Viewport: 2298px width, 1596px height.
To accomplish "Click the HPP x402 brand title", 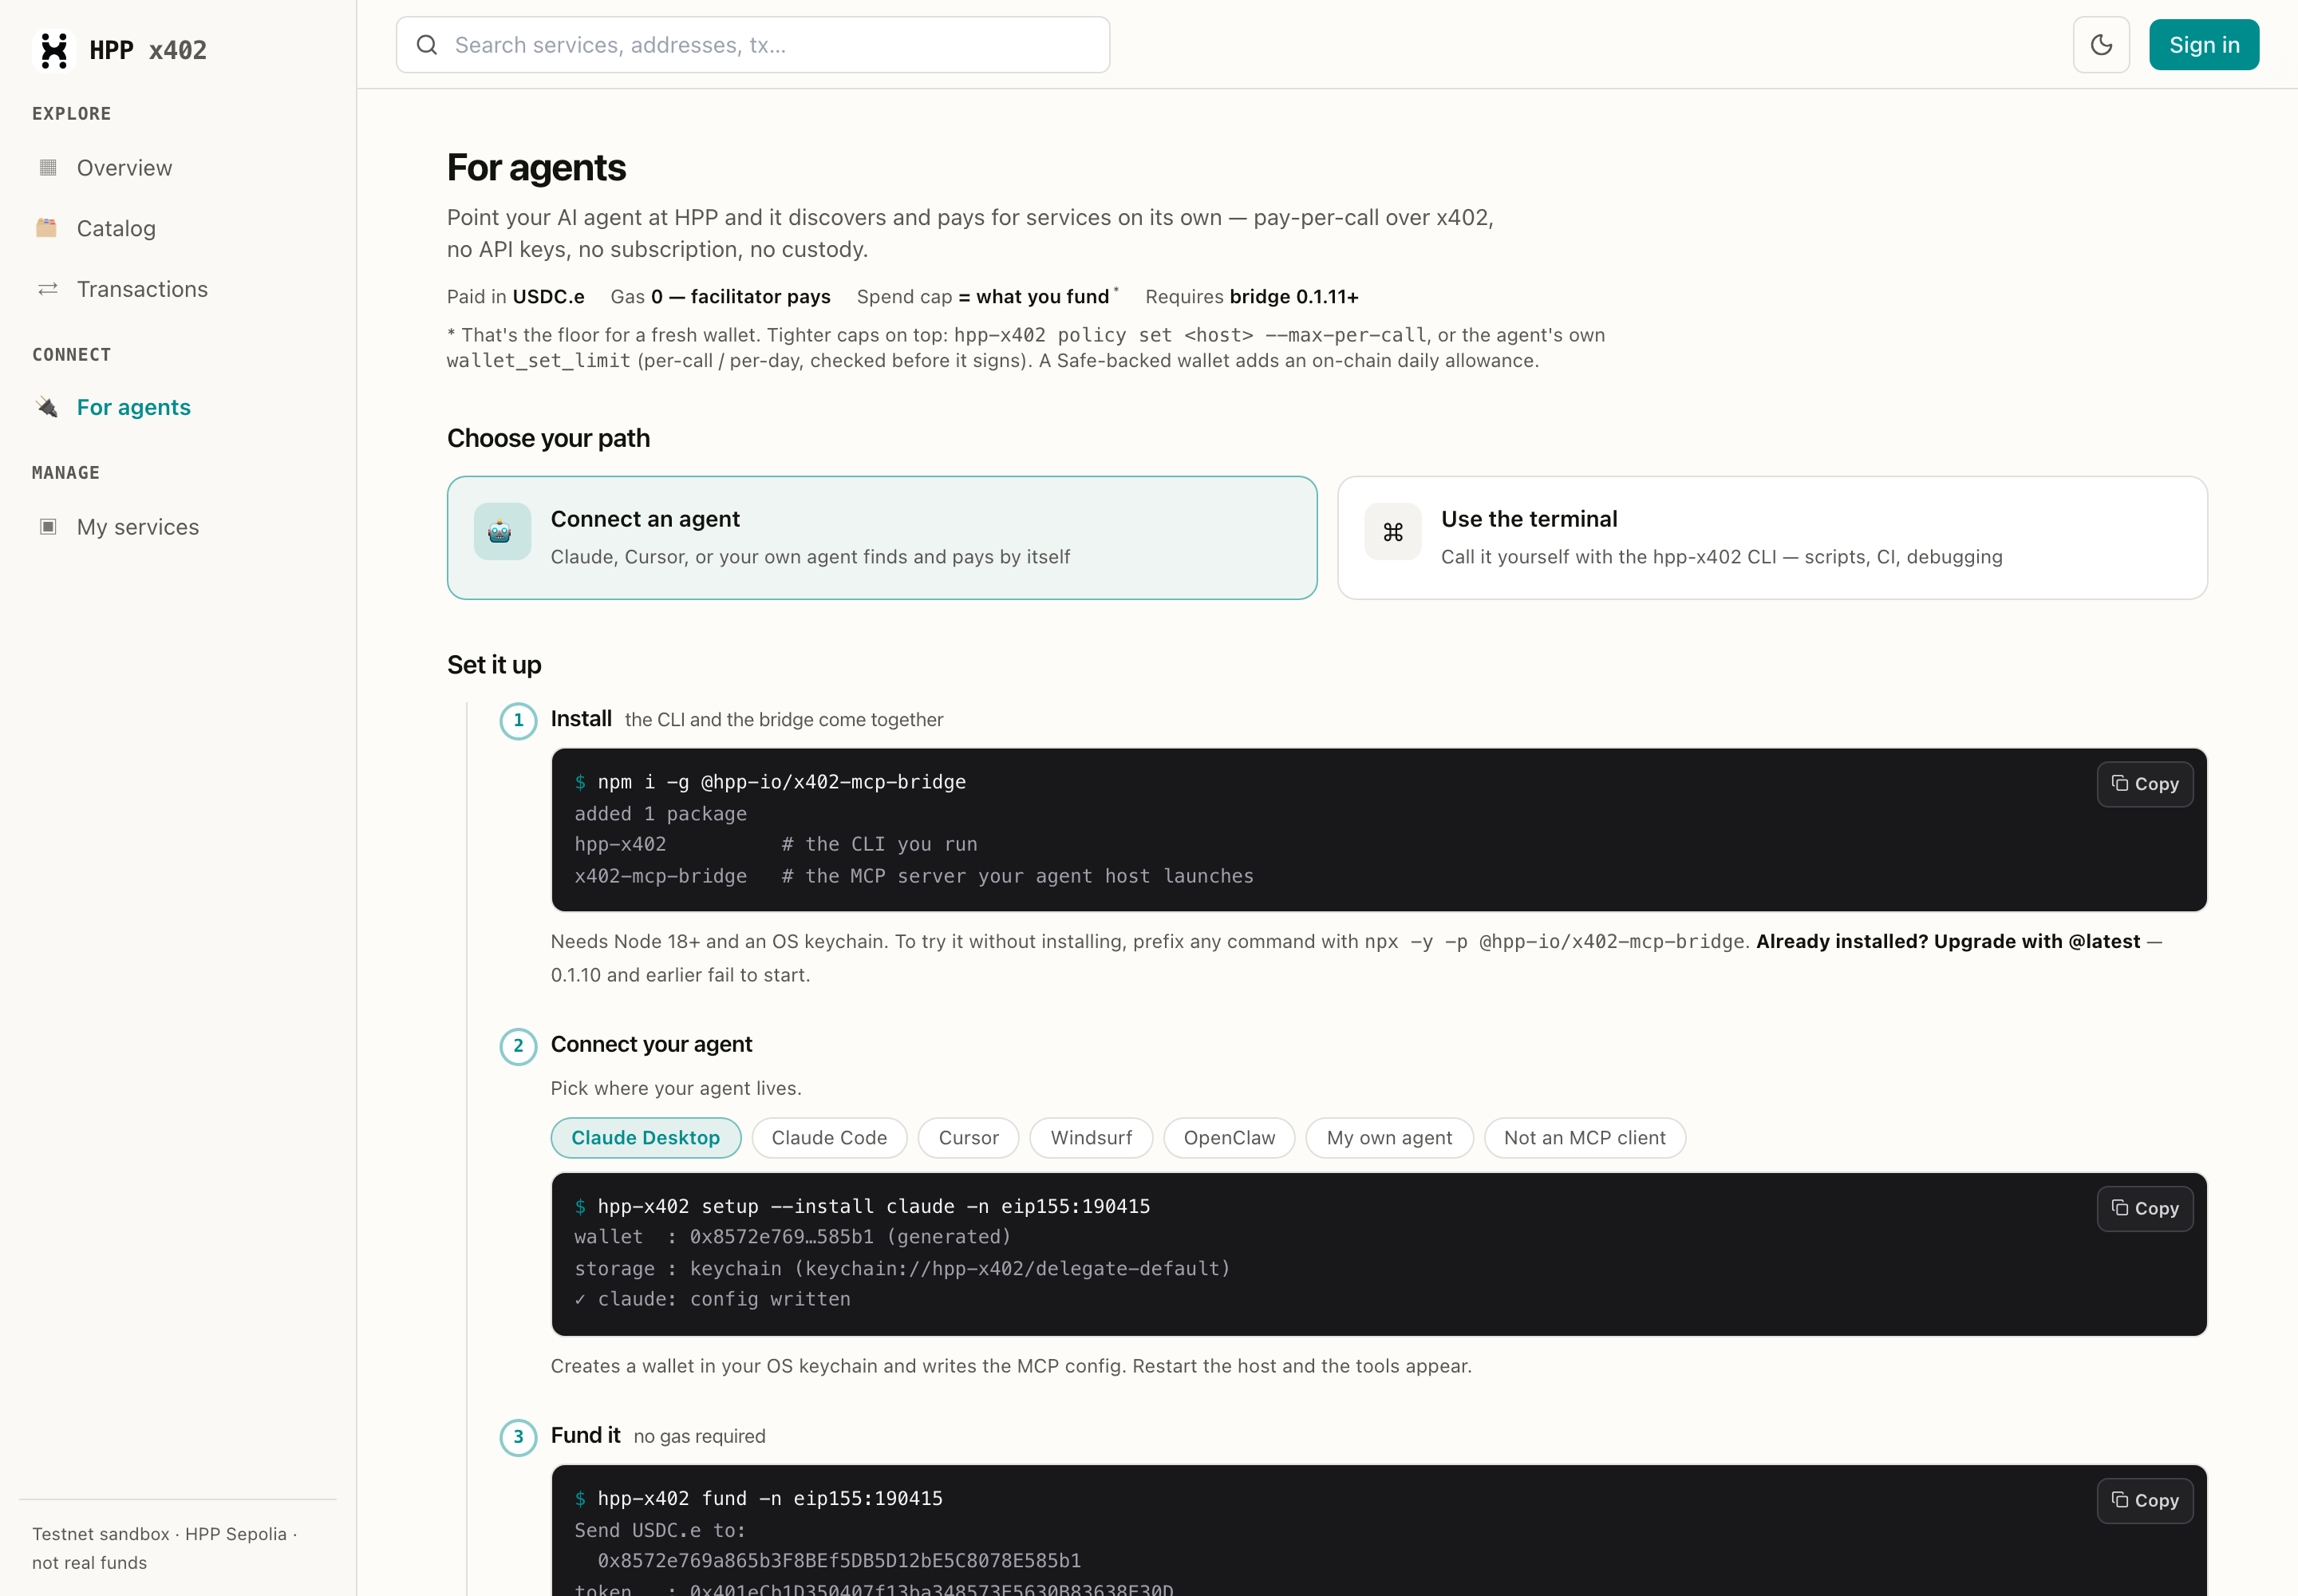I will click(x=148, y=50).
